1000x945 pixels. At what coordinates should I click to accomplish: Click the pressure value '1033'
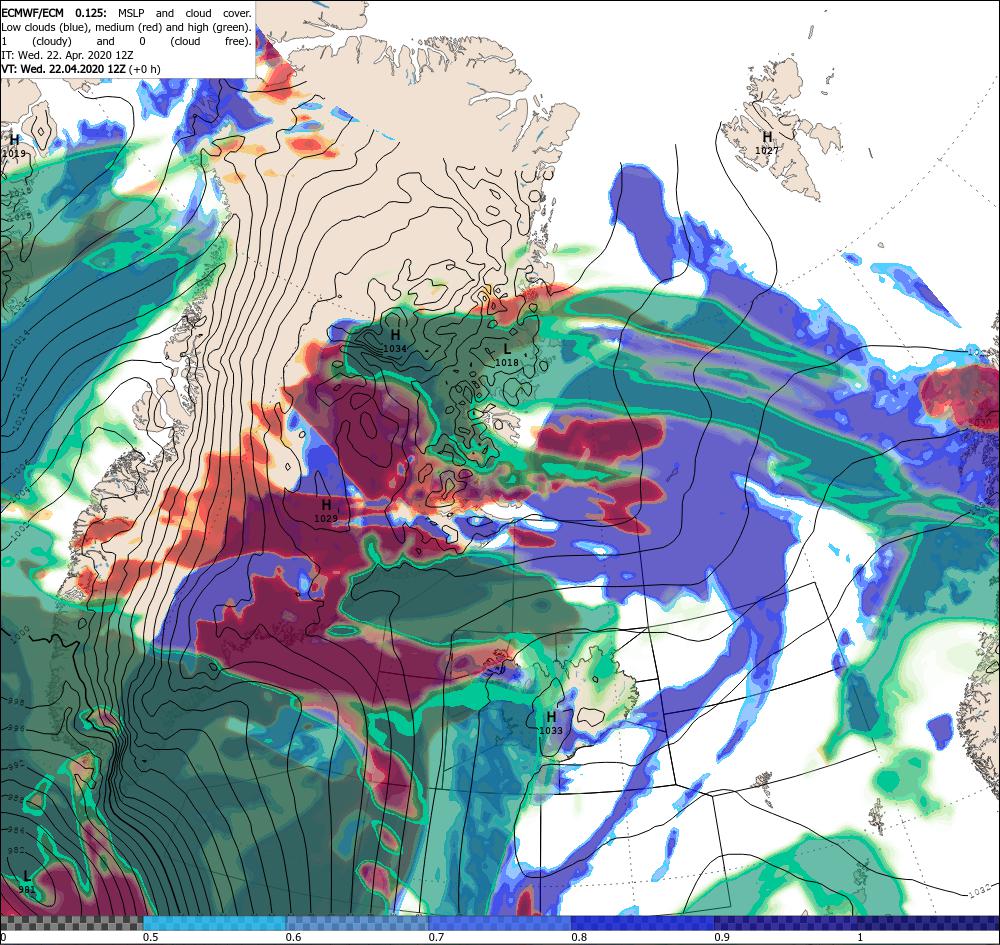coord(551,731)
